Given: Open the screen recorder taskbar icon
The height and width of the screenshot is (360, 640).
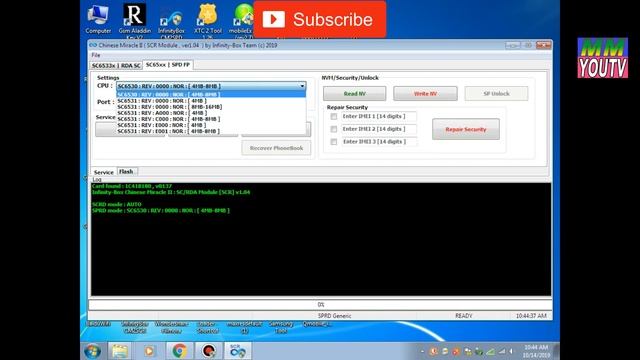Looking at the screenshot, I should [x=209, y=351].
